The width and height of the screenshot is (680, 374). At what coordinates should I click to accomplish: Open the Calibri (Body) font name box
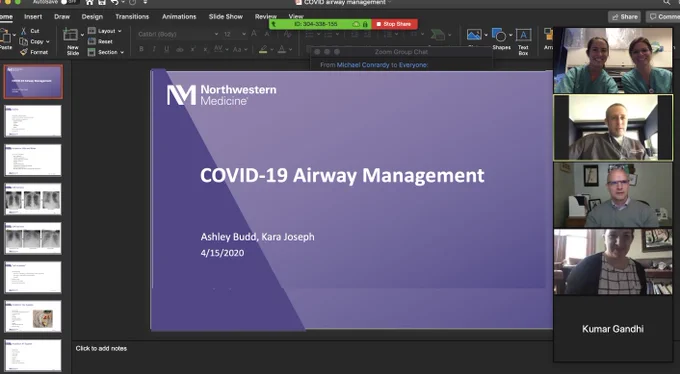click(178, 34)
